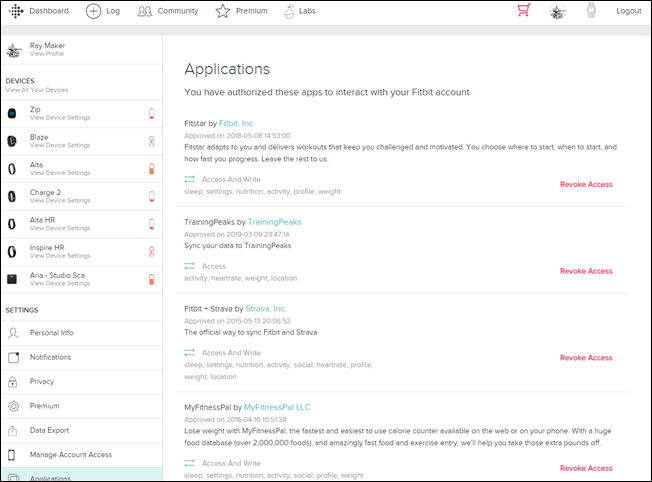Click the Aria scale device icon

(x=12, y=279)
